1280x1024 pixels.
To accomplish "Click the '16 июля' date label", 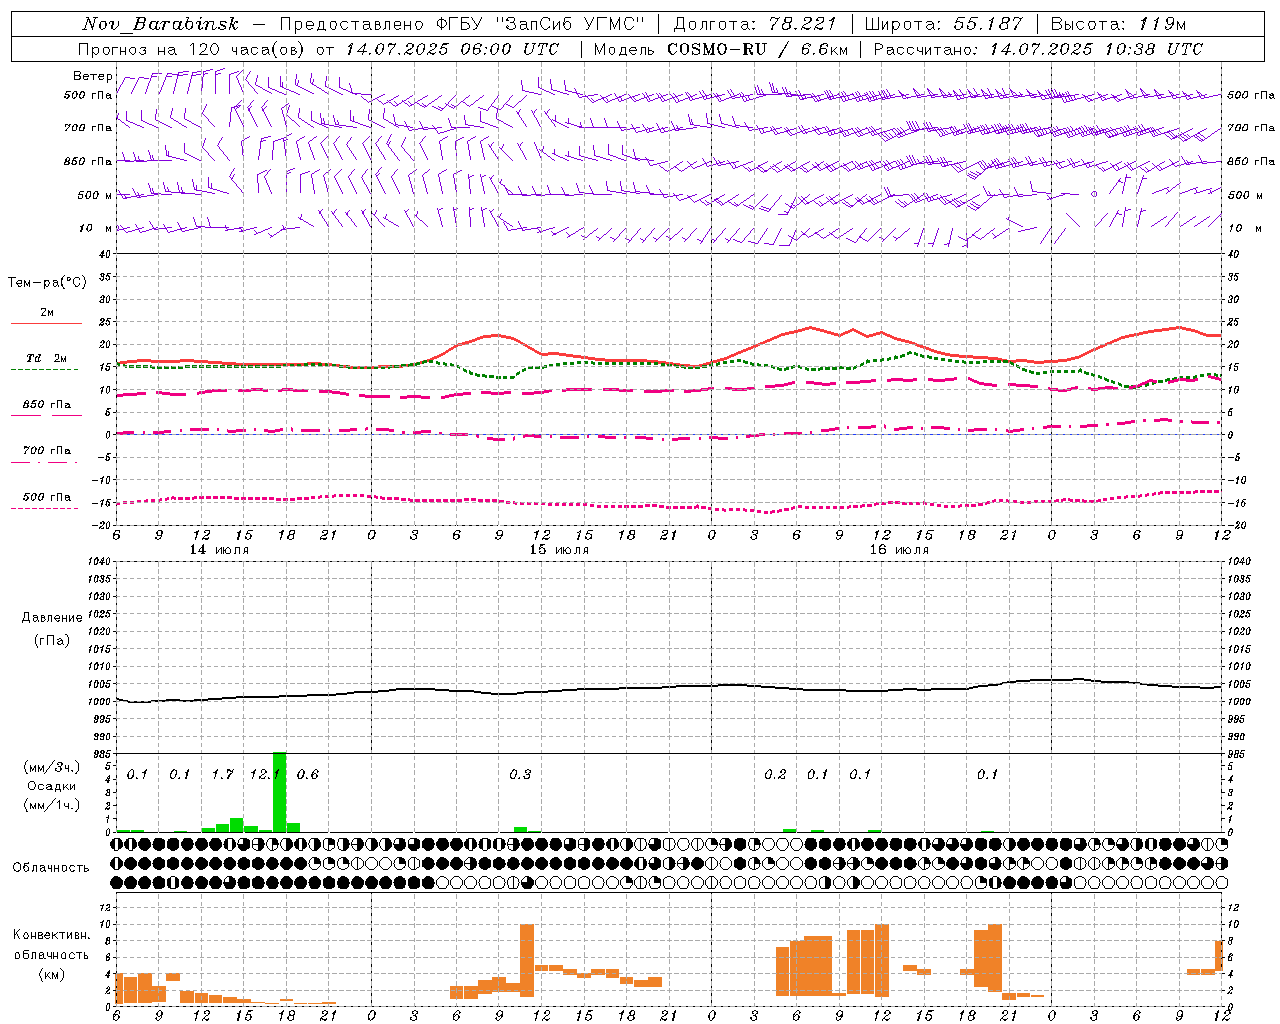I will click(x=899, y=550).
